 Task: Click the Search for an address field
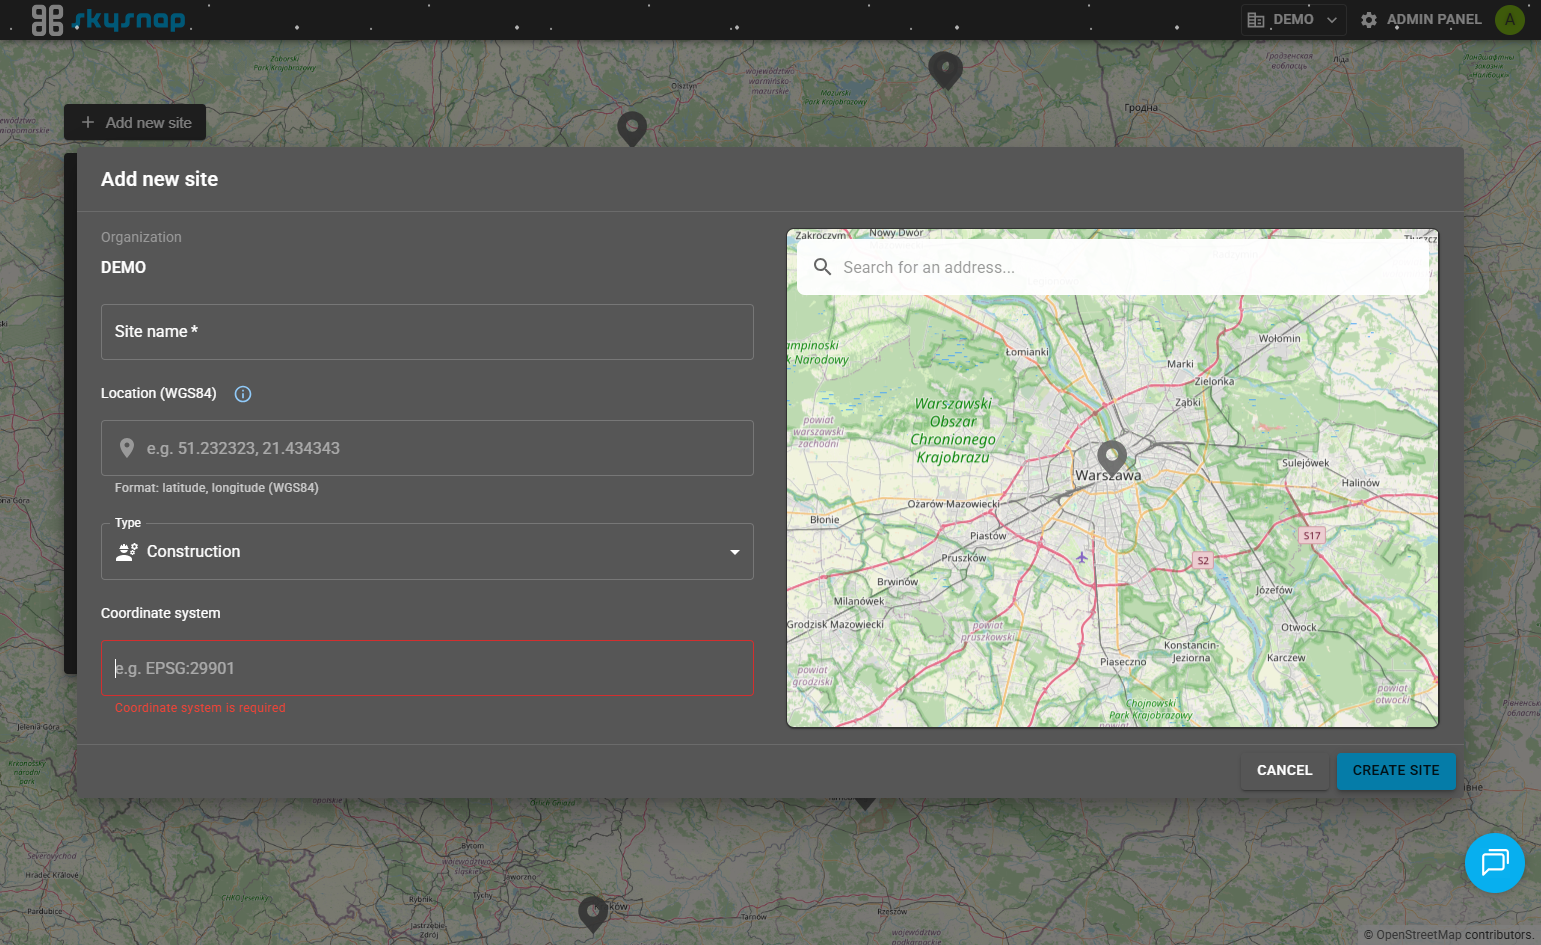[1113, 267]
